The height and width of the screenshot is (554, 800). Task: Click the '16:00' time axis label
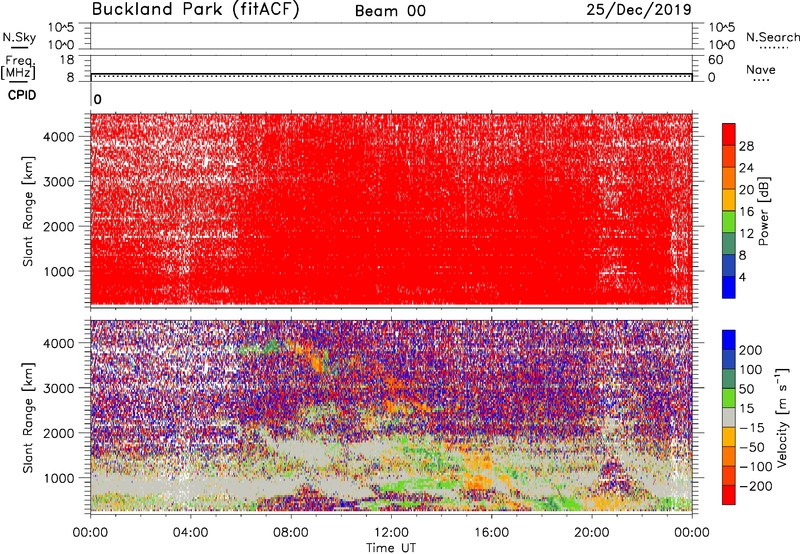491,533
